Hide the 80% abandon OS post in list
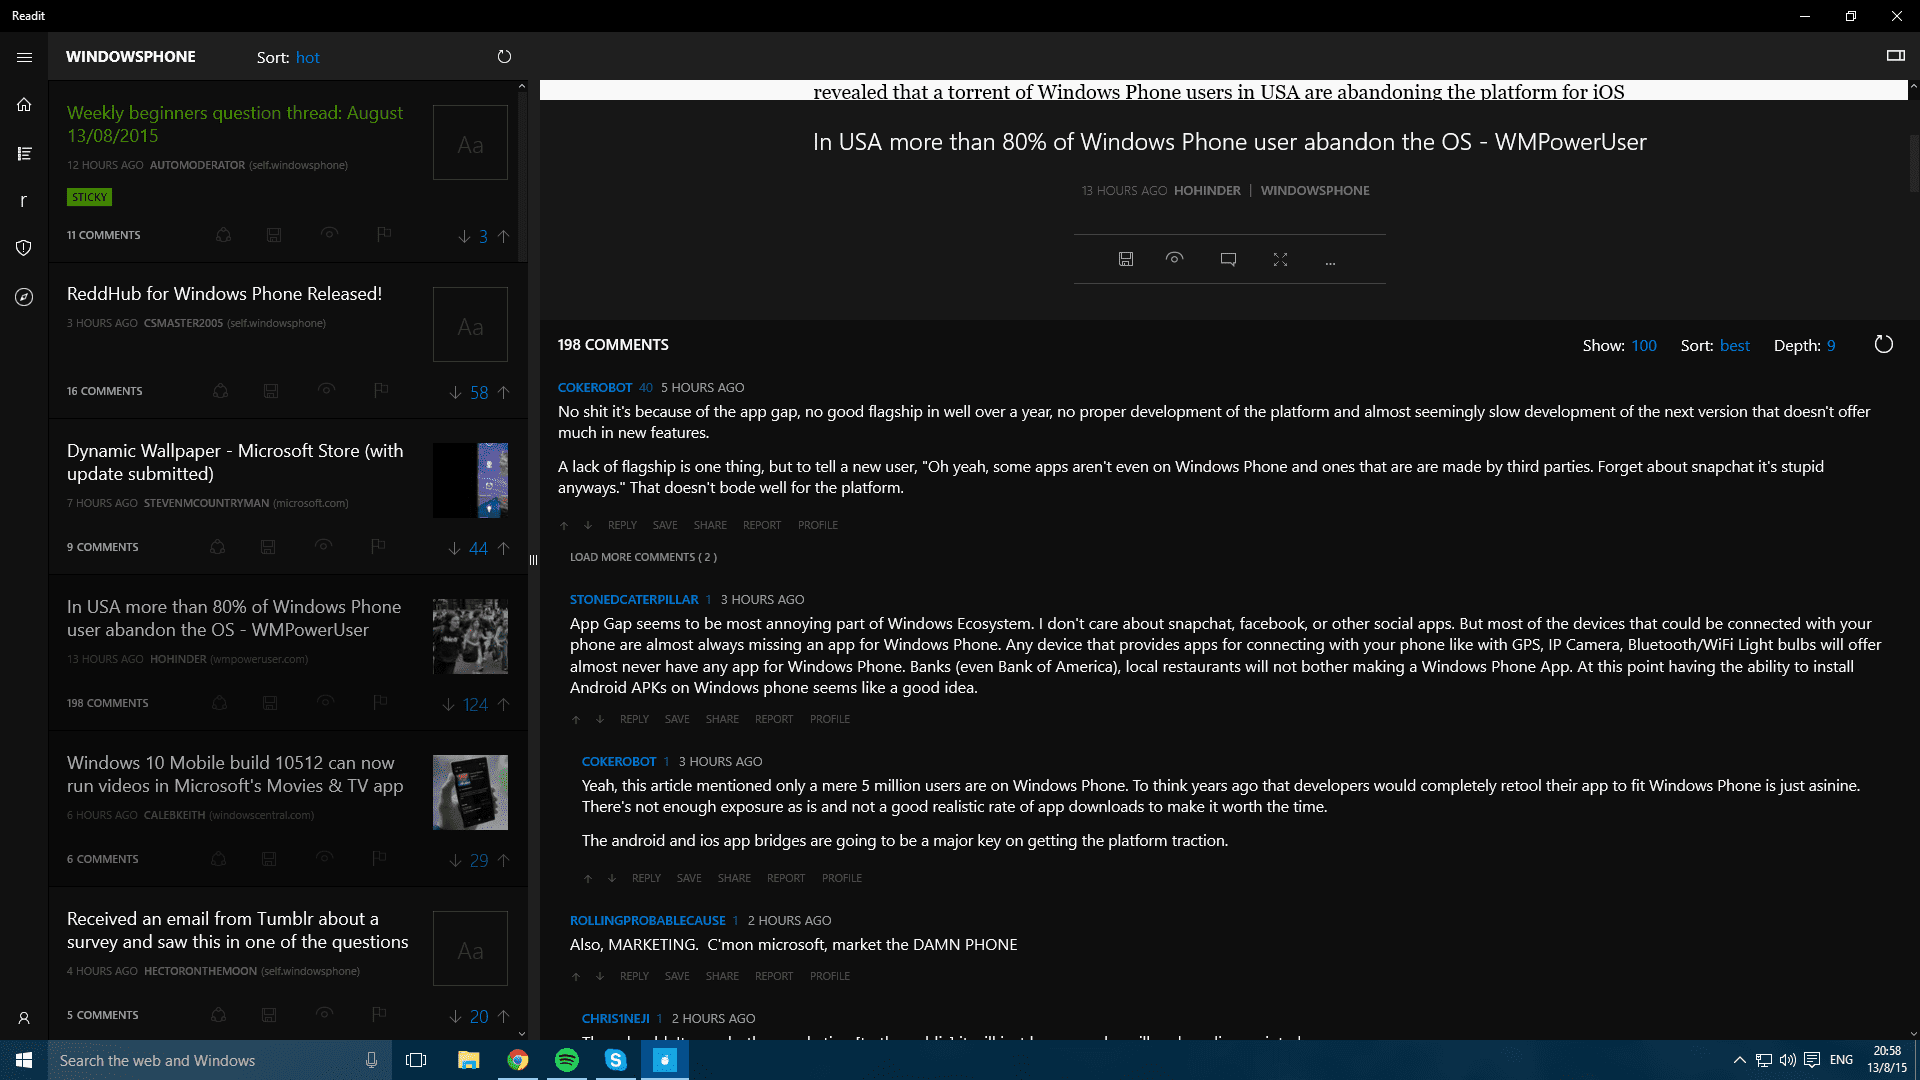The width and height of the screenshot is (1920, 1080). click(325, 701)
